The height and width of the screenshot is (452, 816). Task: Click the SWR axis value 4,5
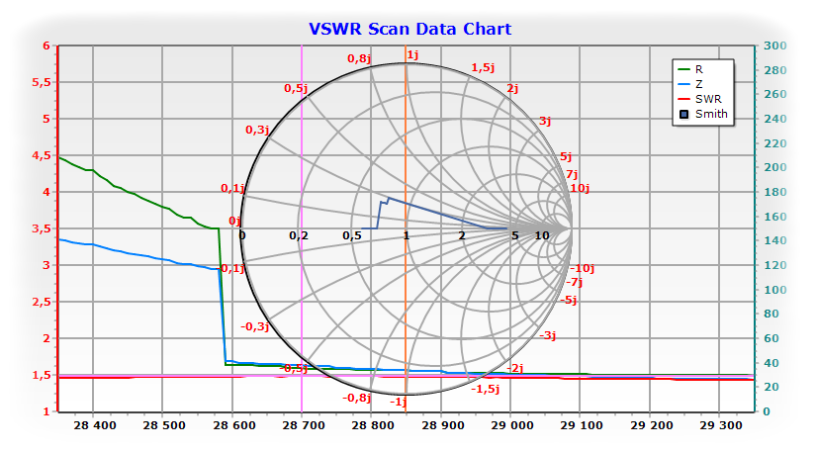(x=42, y=156)
